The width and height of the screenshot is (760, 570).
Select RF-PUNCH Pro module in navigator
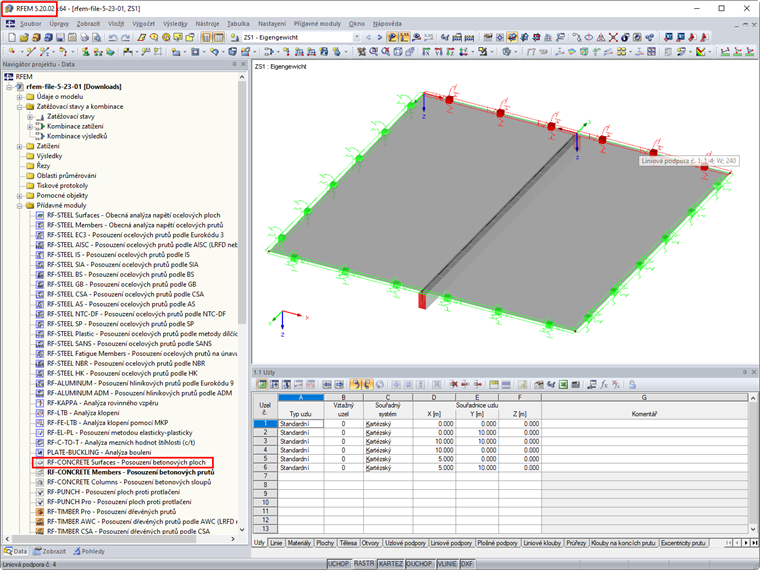pyautogui.click(x=119, y=502)
